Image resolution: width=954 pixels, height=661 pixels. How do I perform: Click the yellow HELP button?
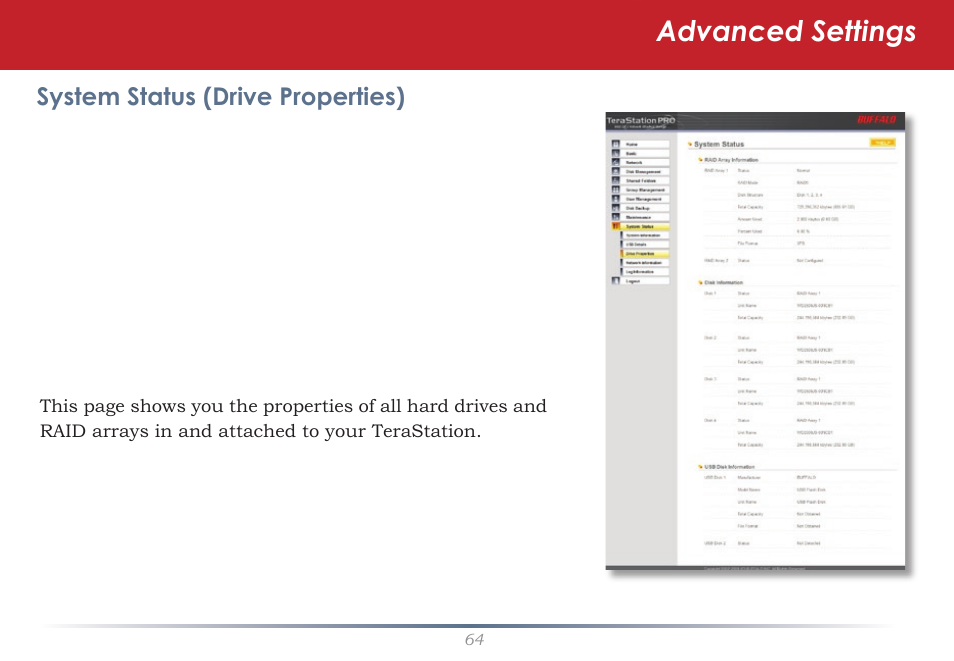tap(882, 143)
